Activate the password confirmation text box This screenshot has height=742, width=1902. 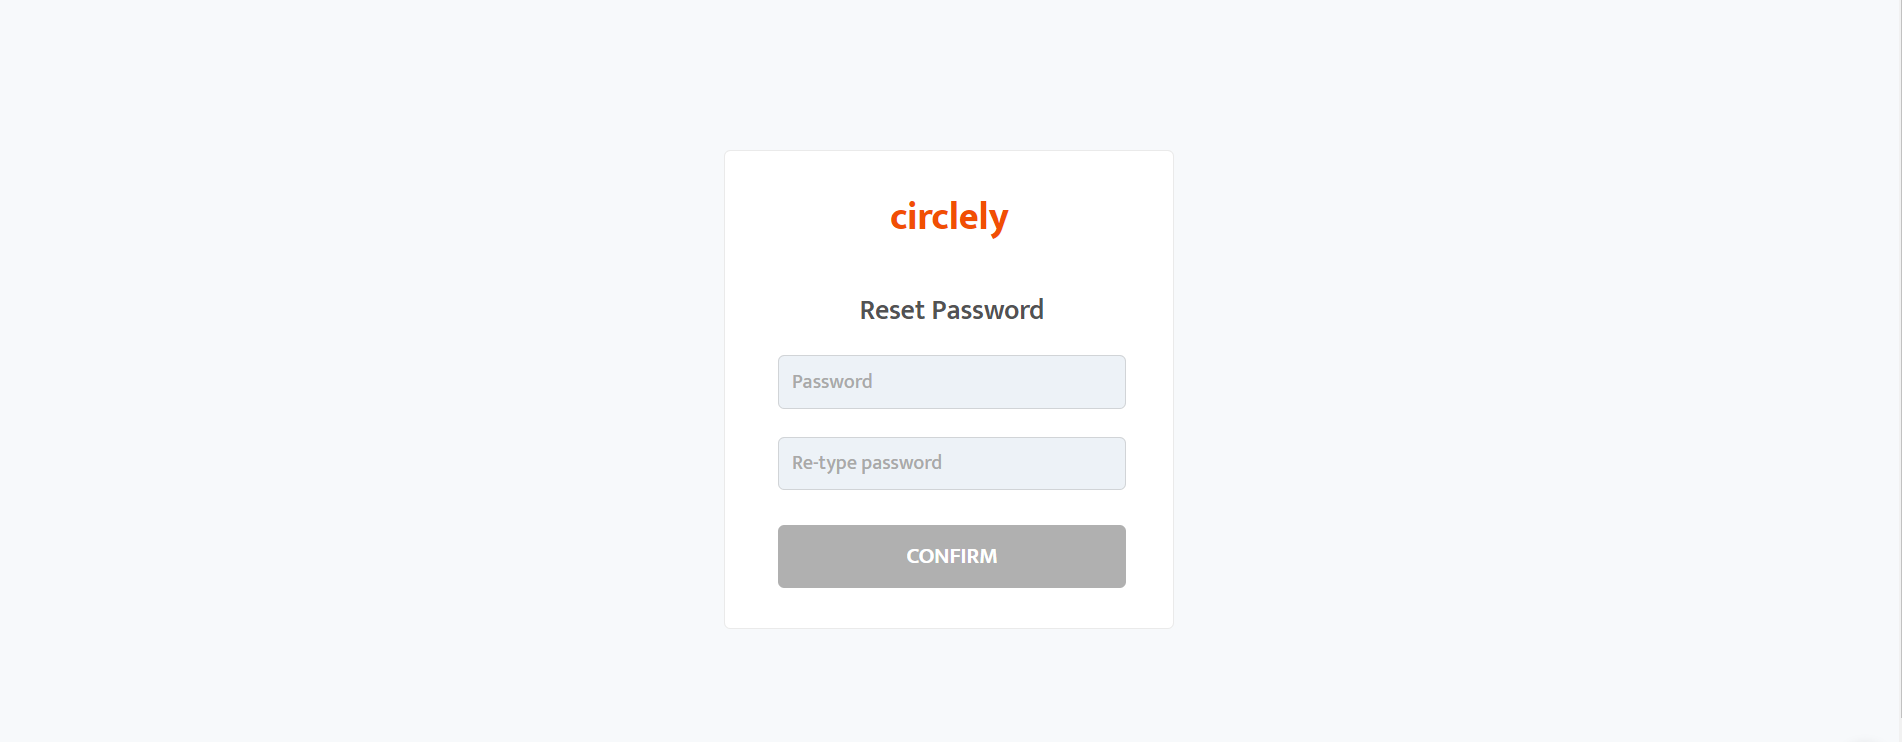click(951, 463)
